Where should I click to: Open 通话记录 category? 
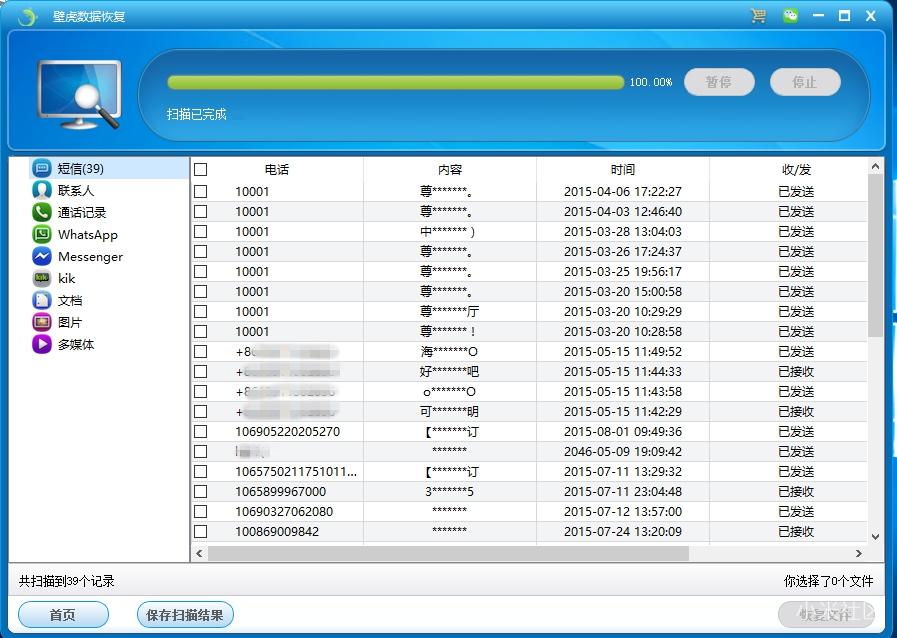pos(82,213)
